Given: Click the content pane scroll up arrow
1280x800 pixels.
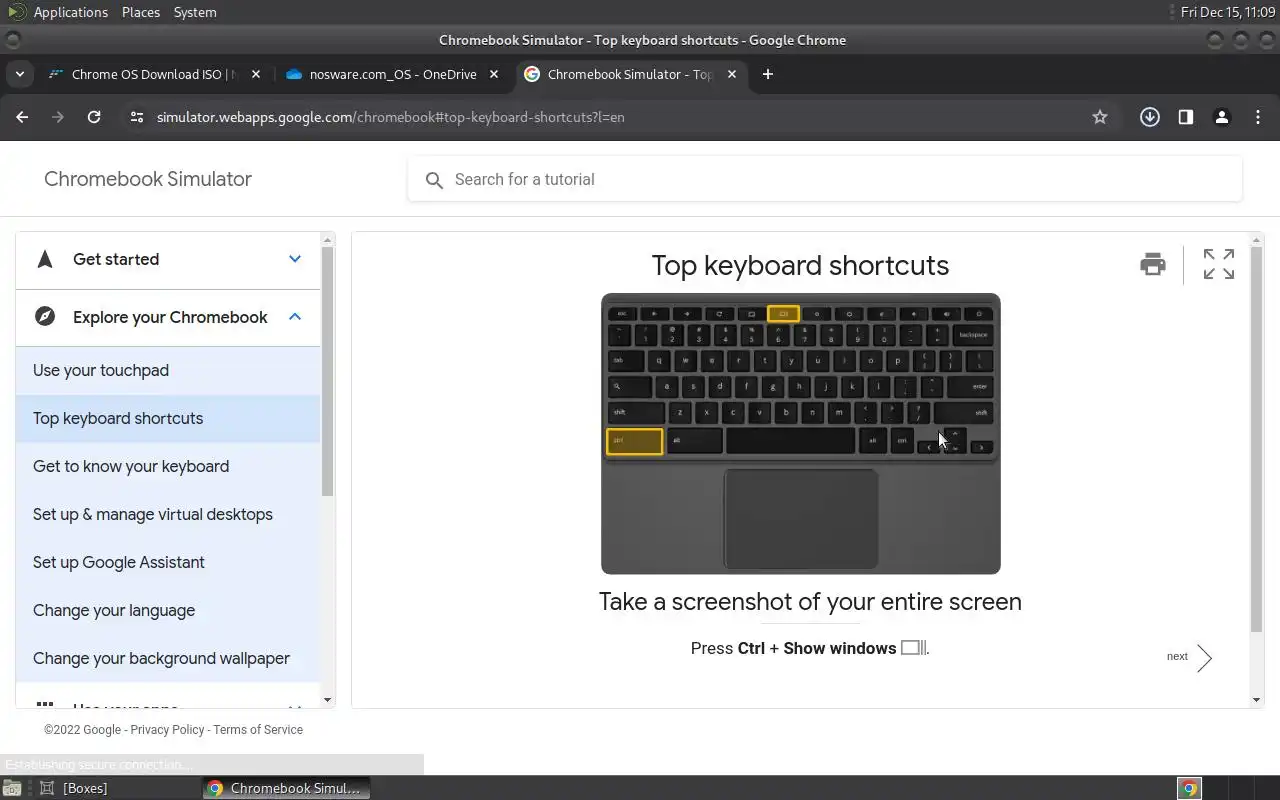Looking at the screenshot, I should point(1257,240).
